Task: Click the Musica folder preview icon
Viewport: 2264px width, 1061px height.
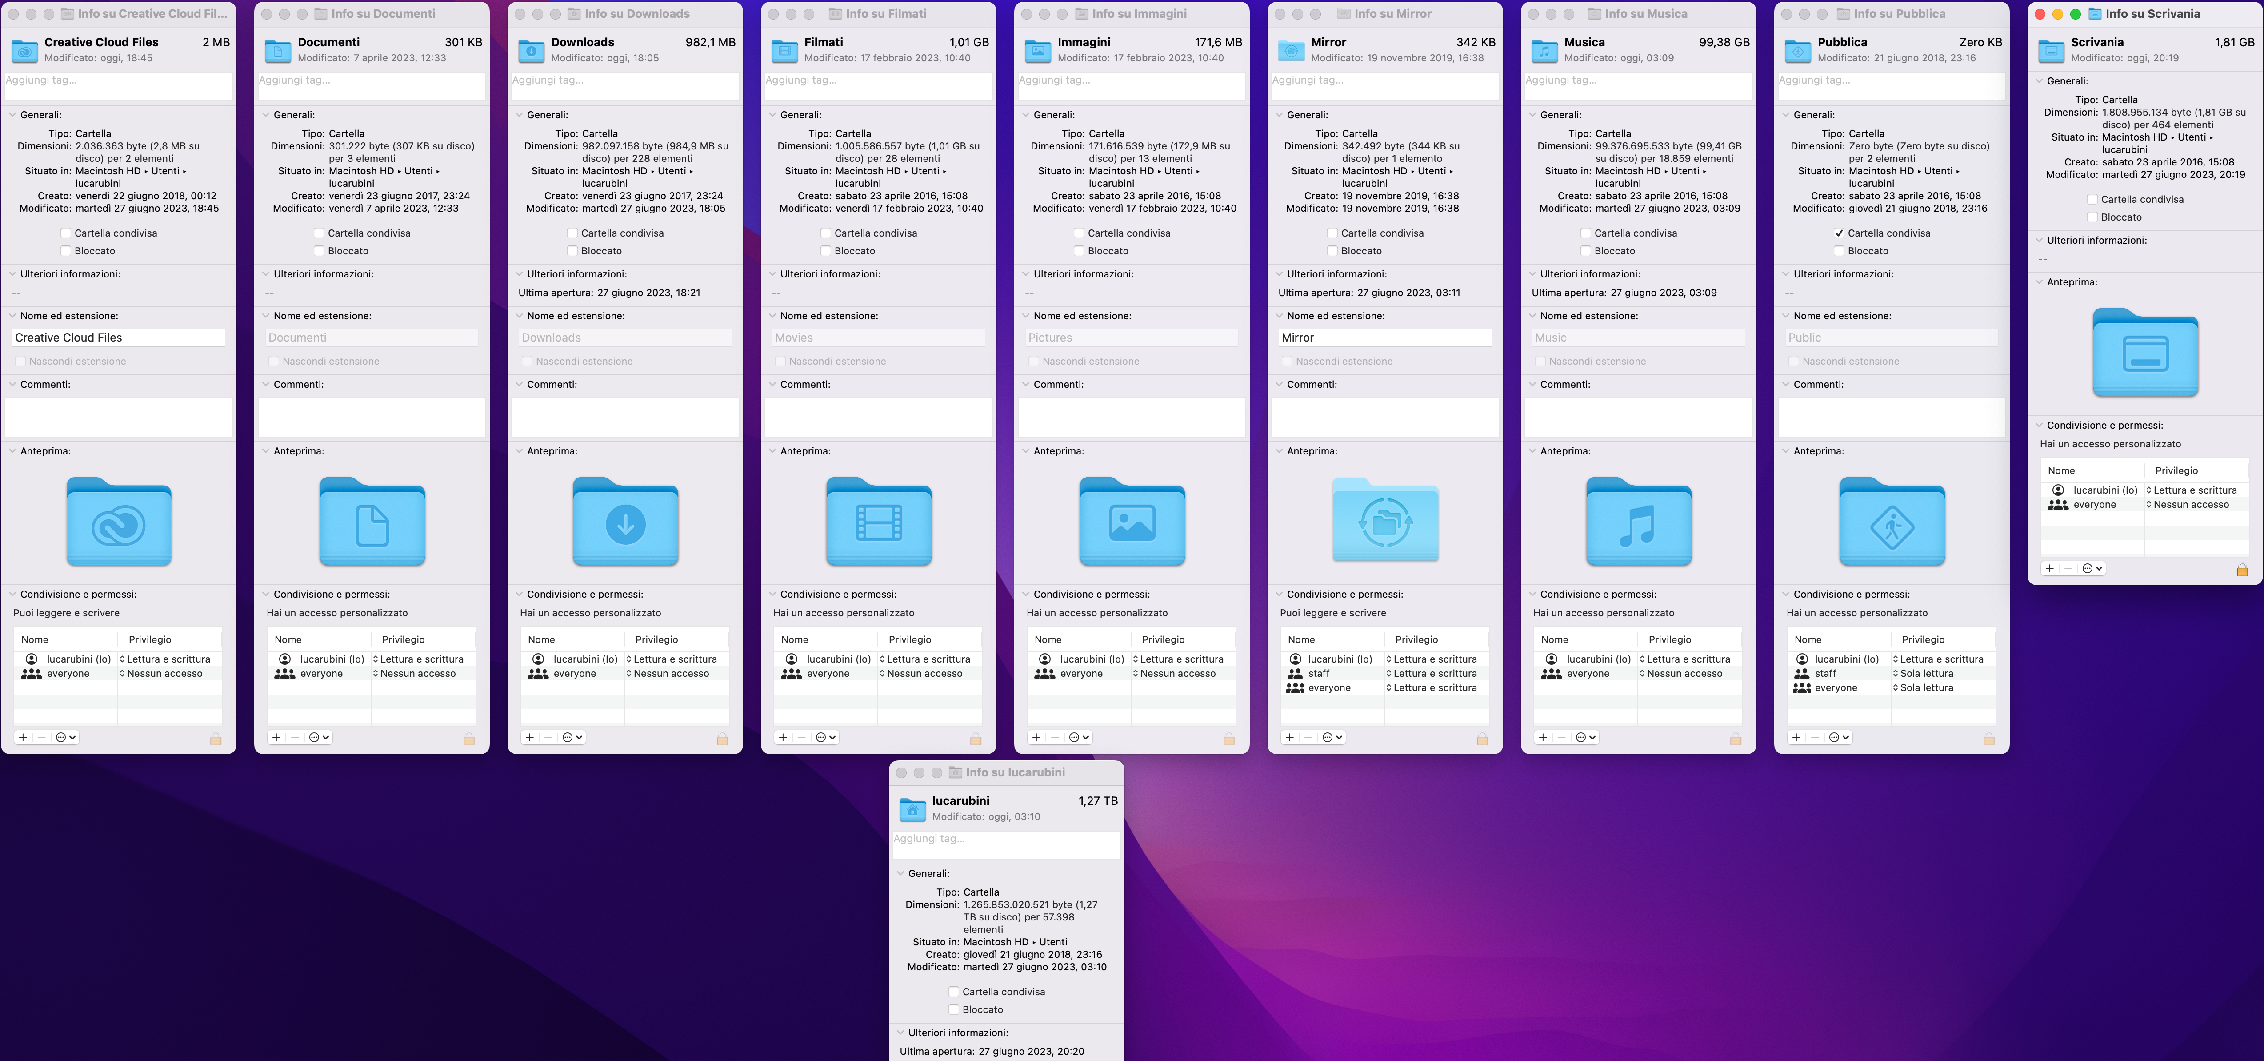Action: click(1639, 522)
